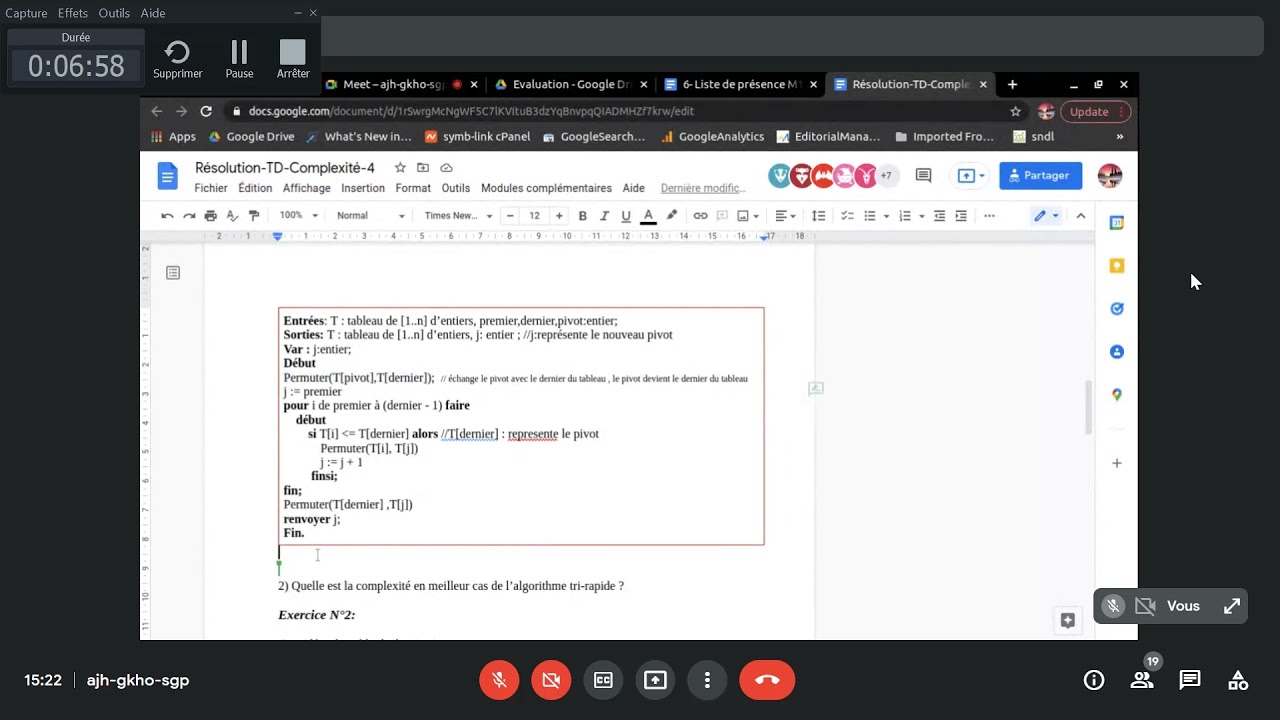Add a comment via toolbar icon
Screen dimensions: 1280x720
pyautogui.click(x=722, y=216)
